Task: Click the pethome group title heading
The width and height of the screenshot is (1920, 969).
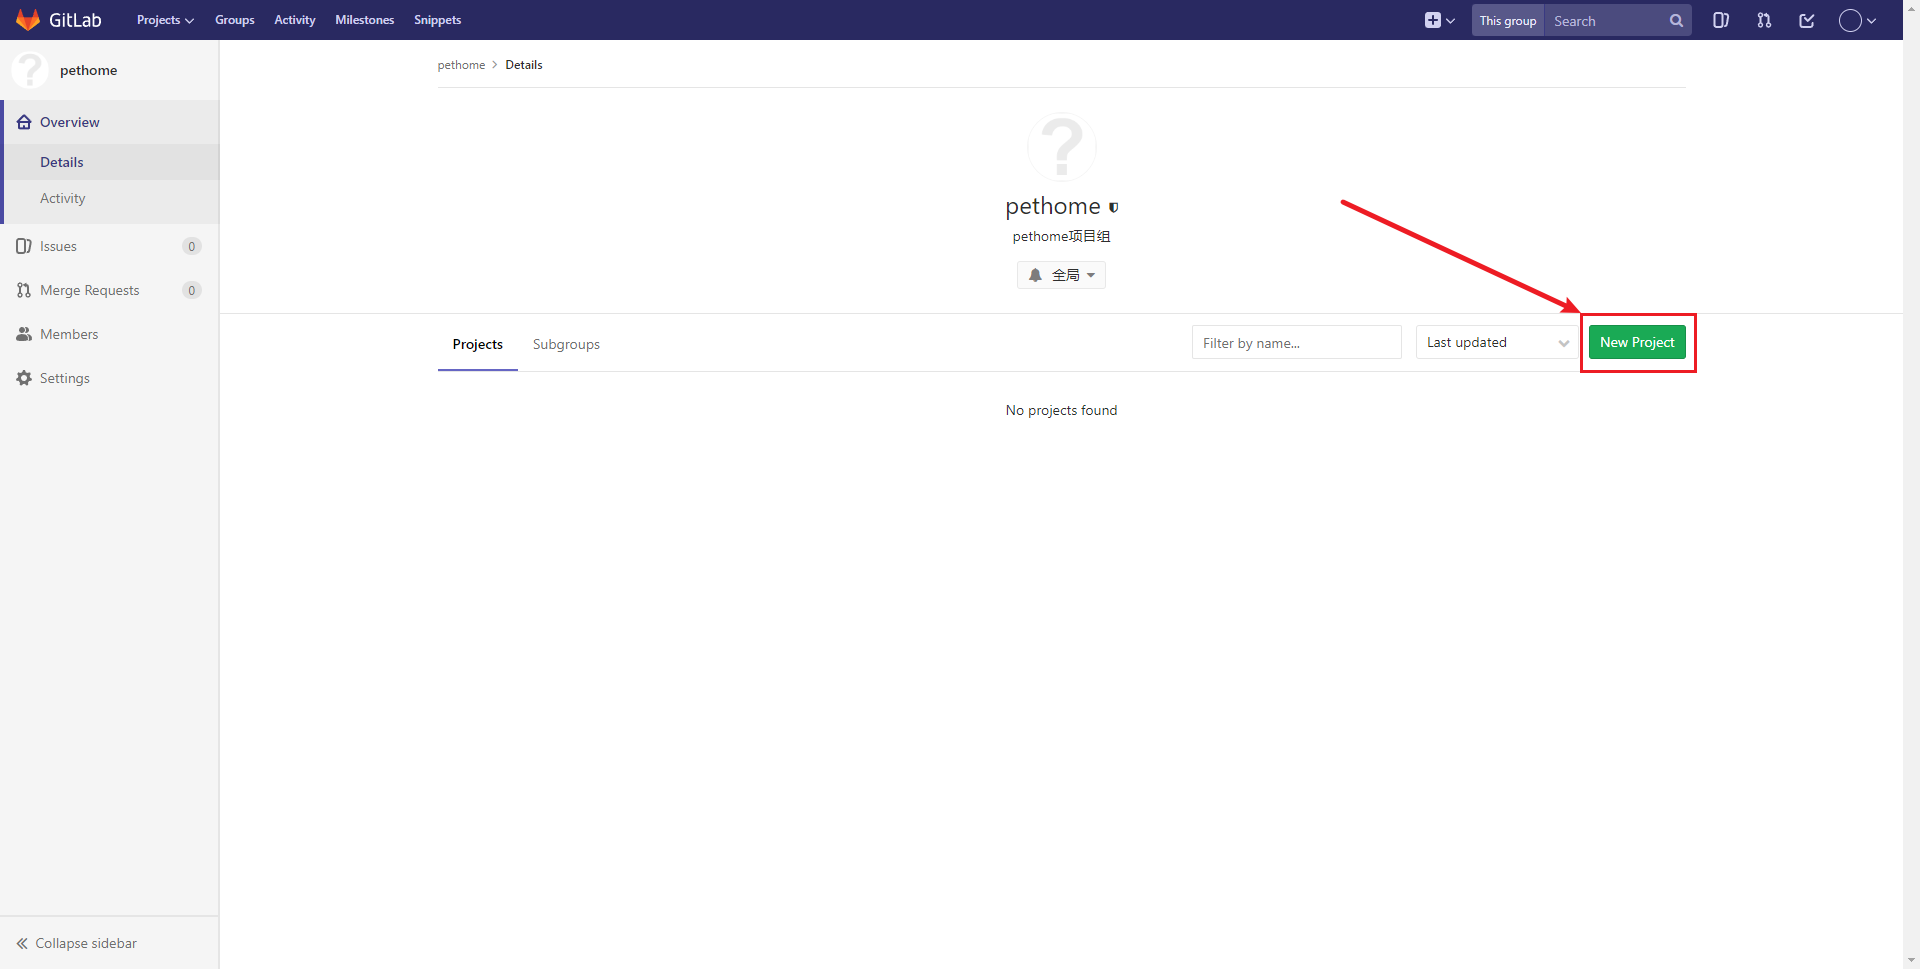Action: point(1053,206)
